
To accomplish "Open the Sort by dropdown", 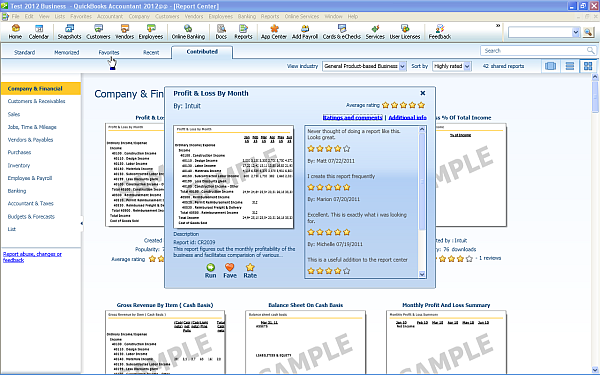I will tap(467, 66).
